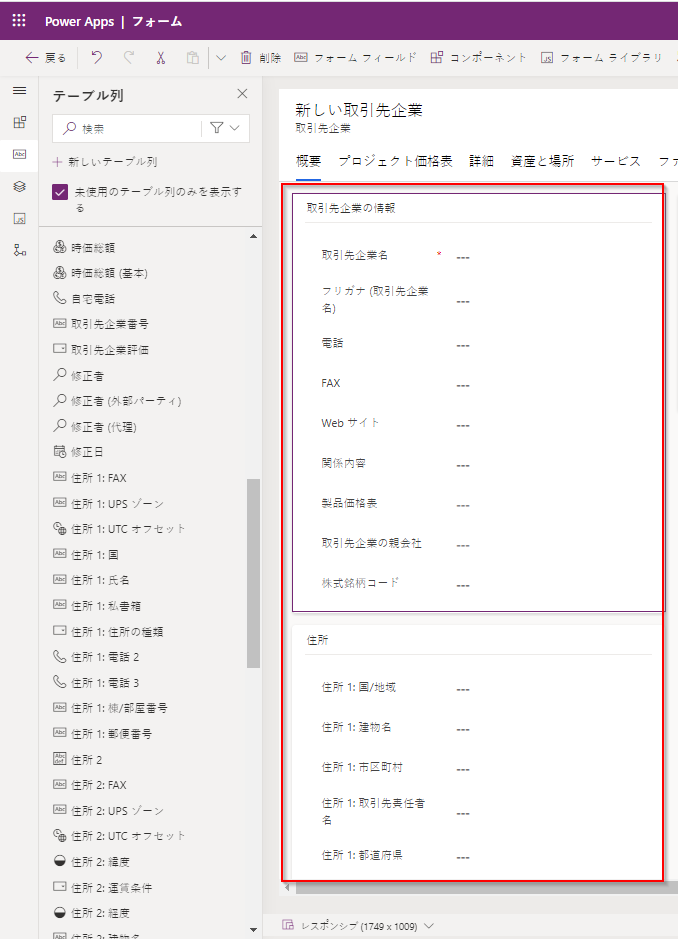
Task: Select the 住所 2: 運賃条件 column
Action: tap(102, 887)
